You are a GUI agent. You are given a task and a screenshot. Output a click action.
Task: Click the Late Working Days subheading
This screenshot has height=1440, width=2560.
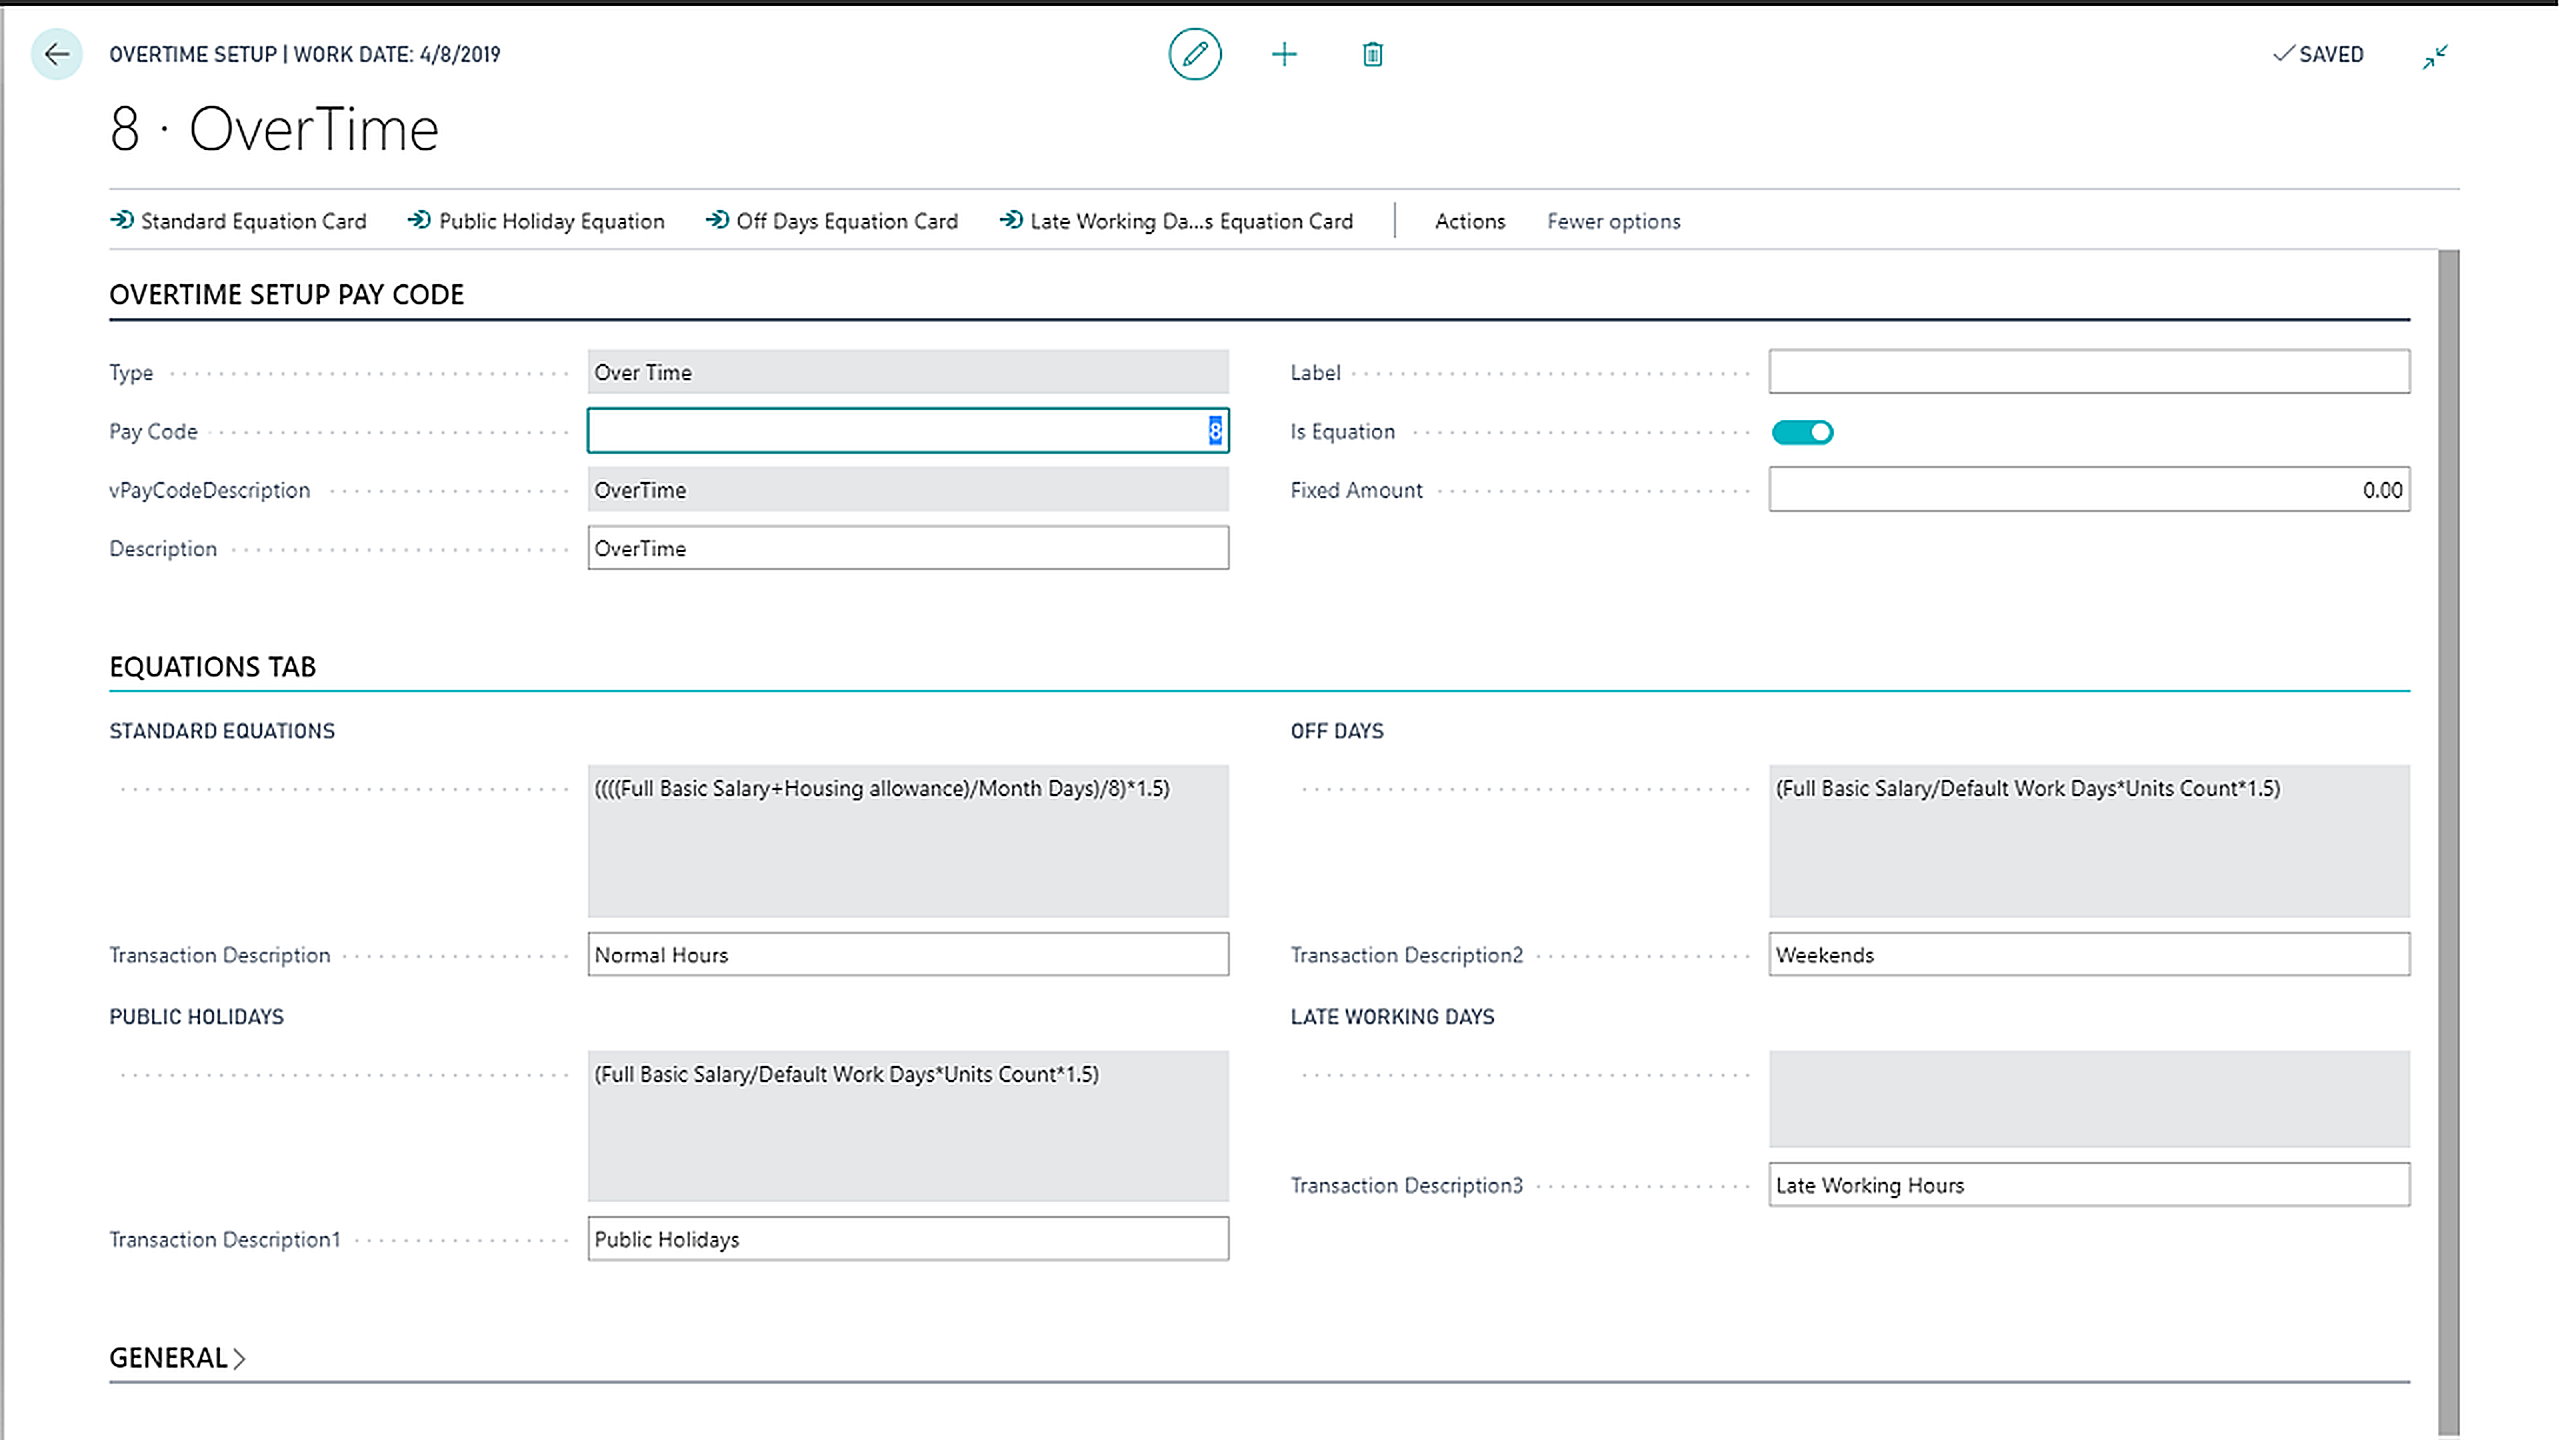pos(1392,1017)
